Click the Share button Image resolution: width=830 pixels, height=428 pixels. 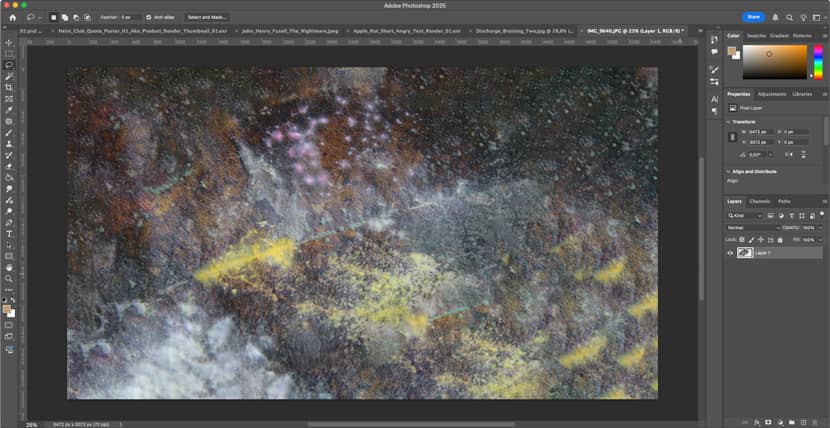(752, 17)
